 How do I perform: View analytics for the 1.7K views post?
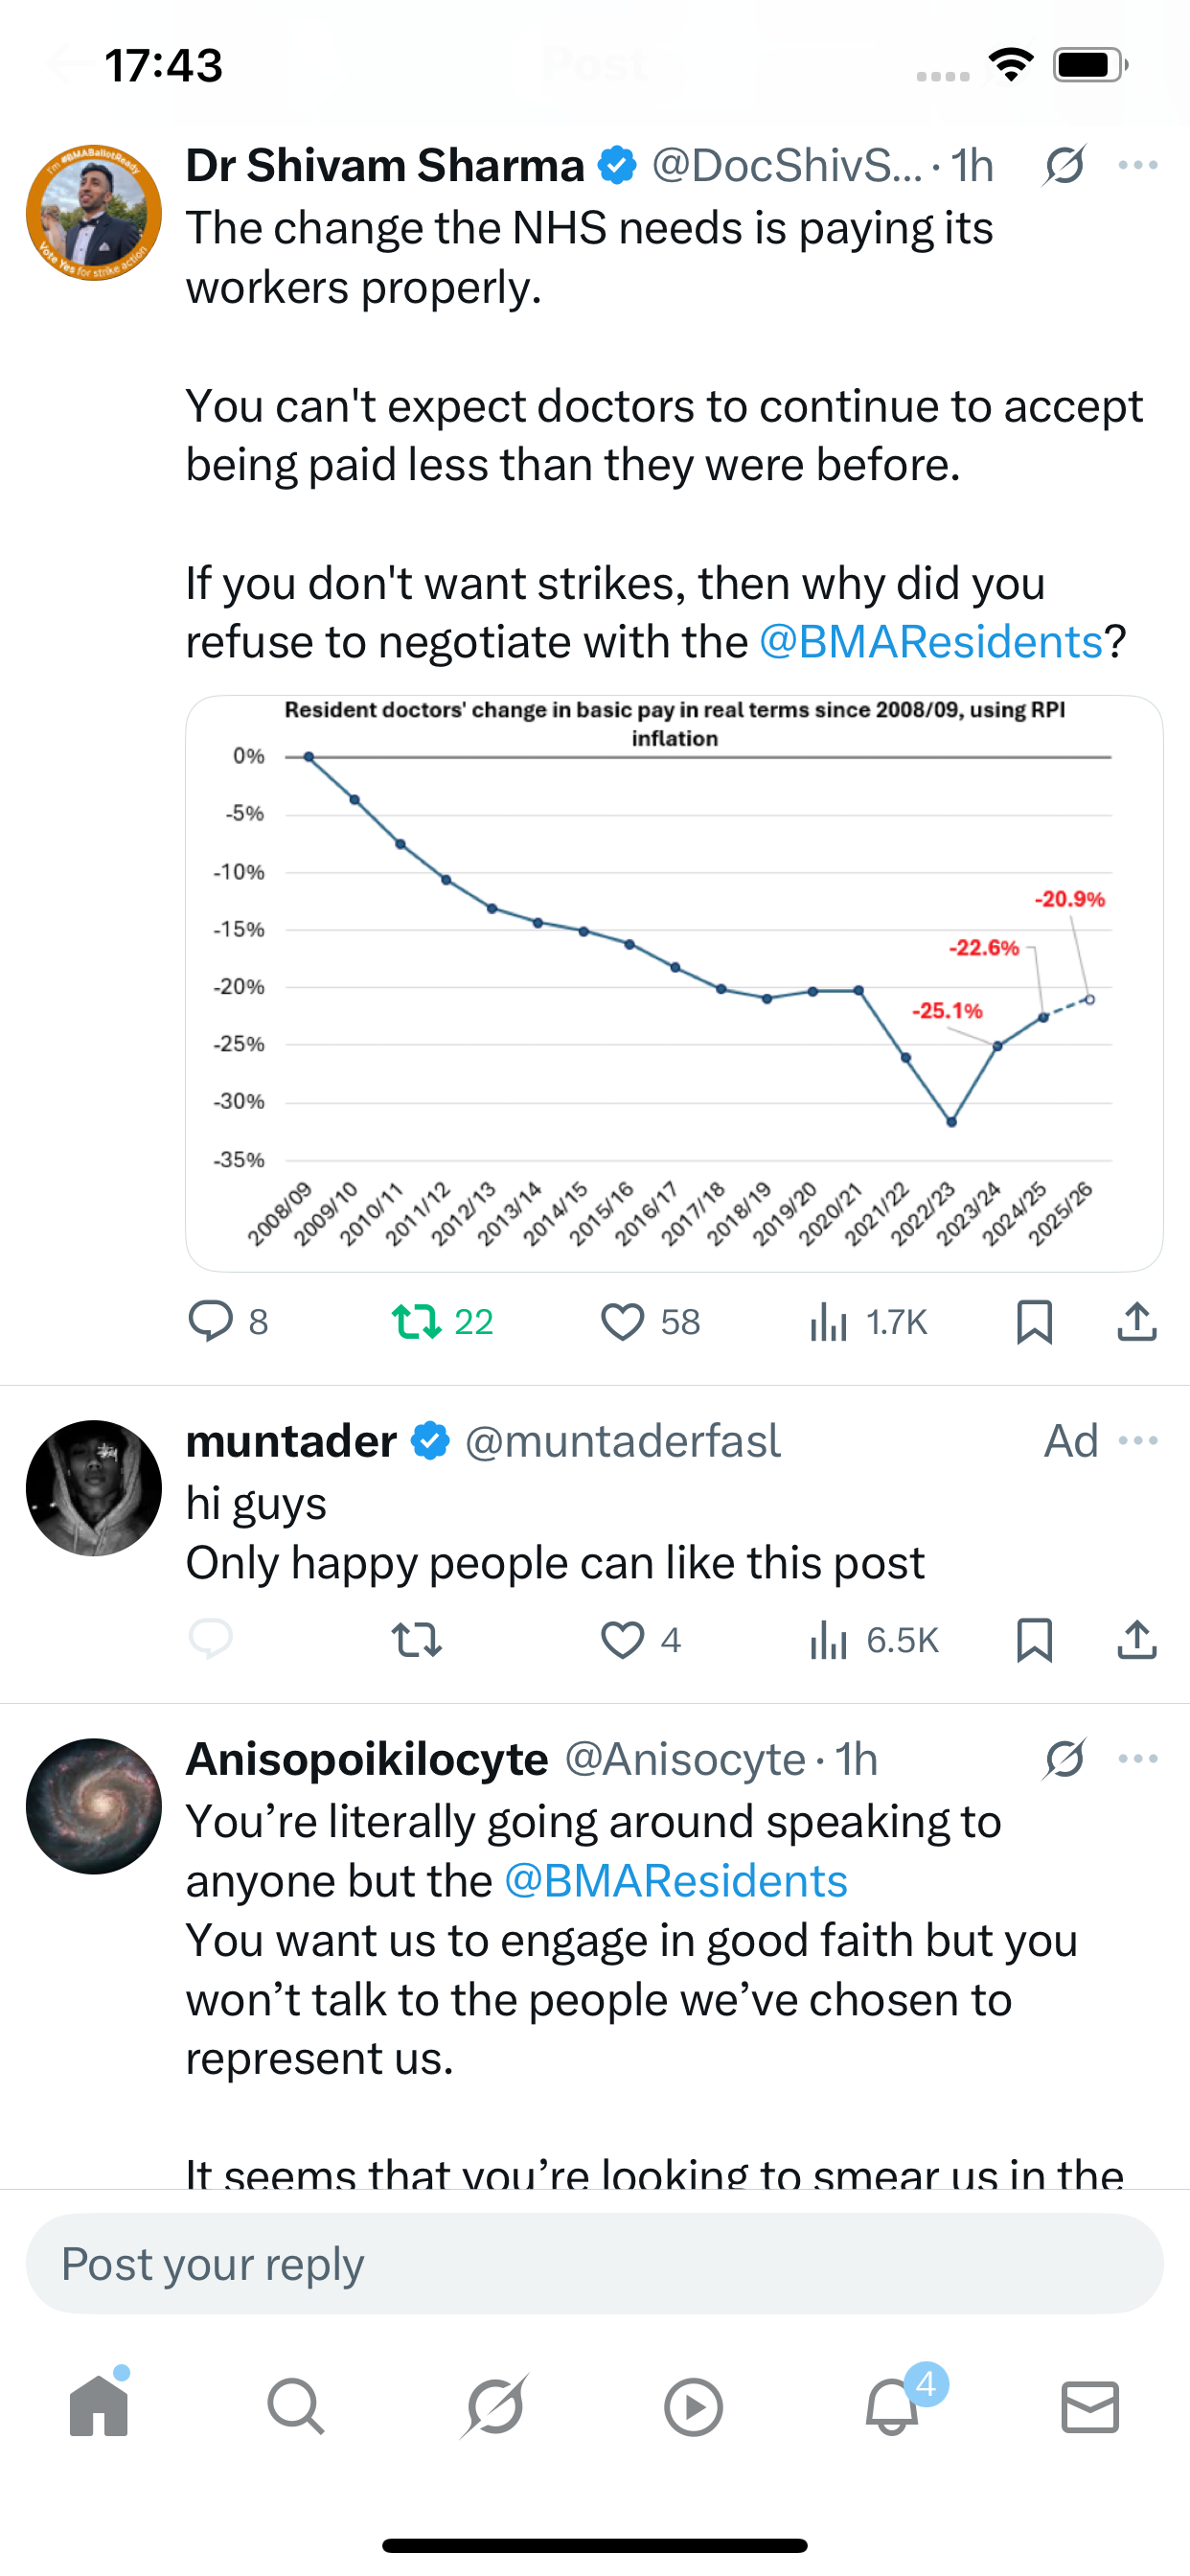pyautogui.click(x=868, y=1322)
